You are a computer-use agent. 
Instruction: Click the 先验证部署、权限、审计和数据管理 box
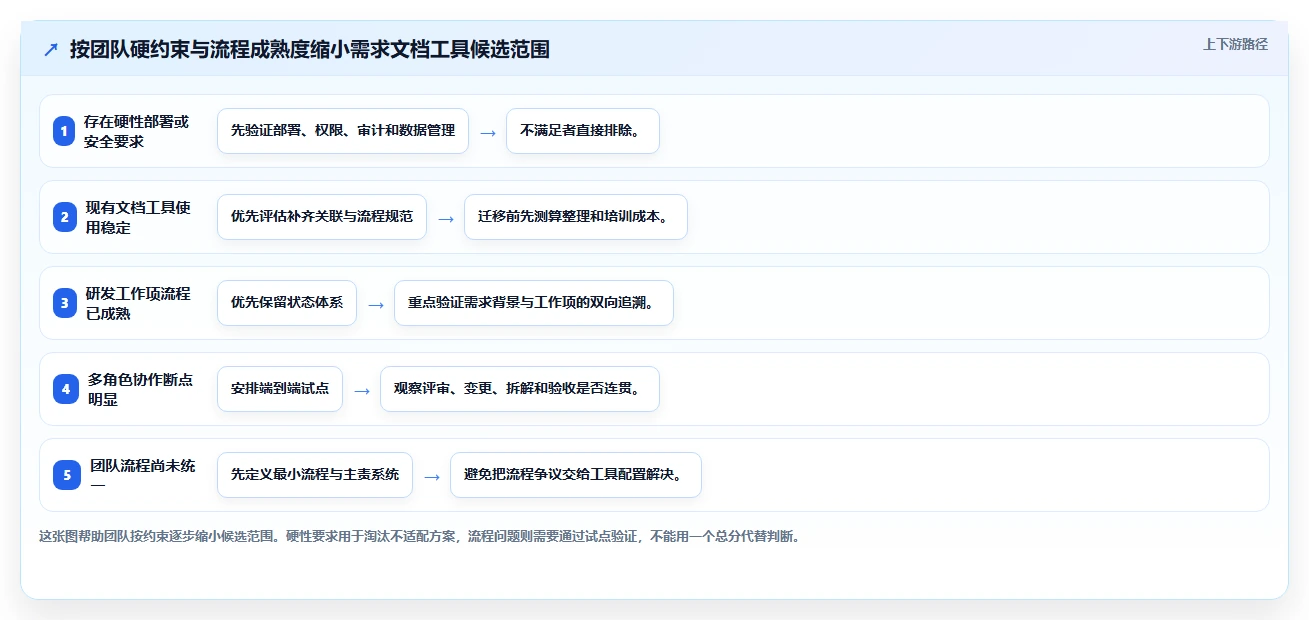tap(343, 131)
